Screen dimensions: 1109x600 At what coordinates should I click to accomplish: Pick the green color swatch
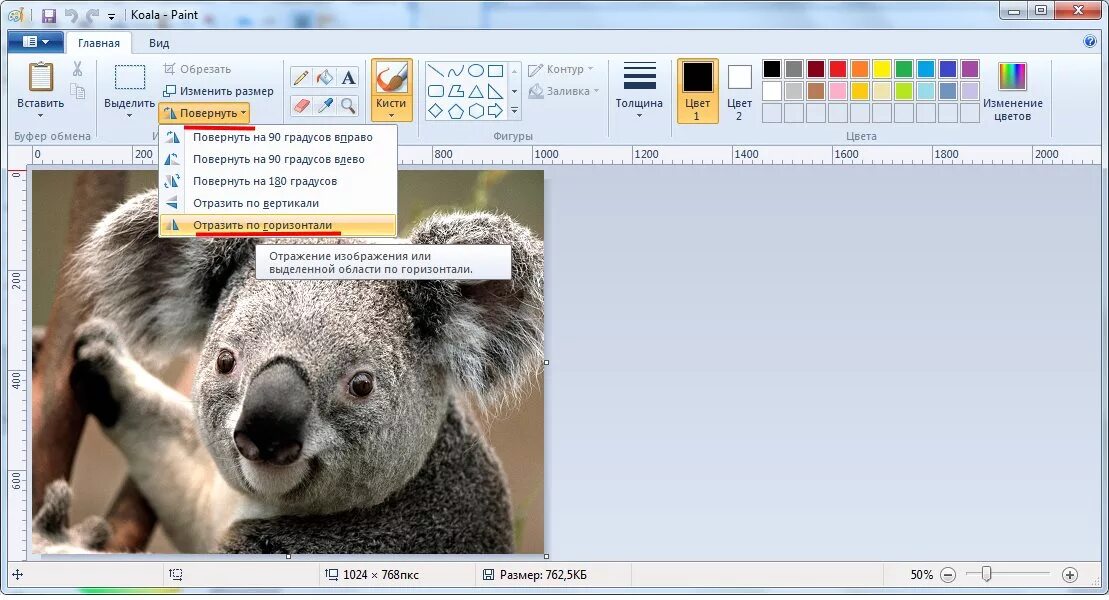(904, 69)
